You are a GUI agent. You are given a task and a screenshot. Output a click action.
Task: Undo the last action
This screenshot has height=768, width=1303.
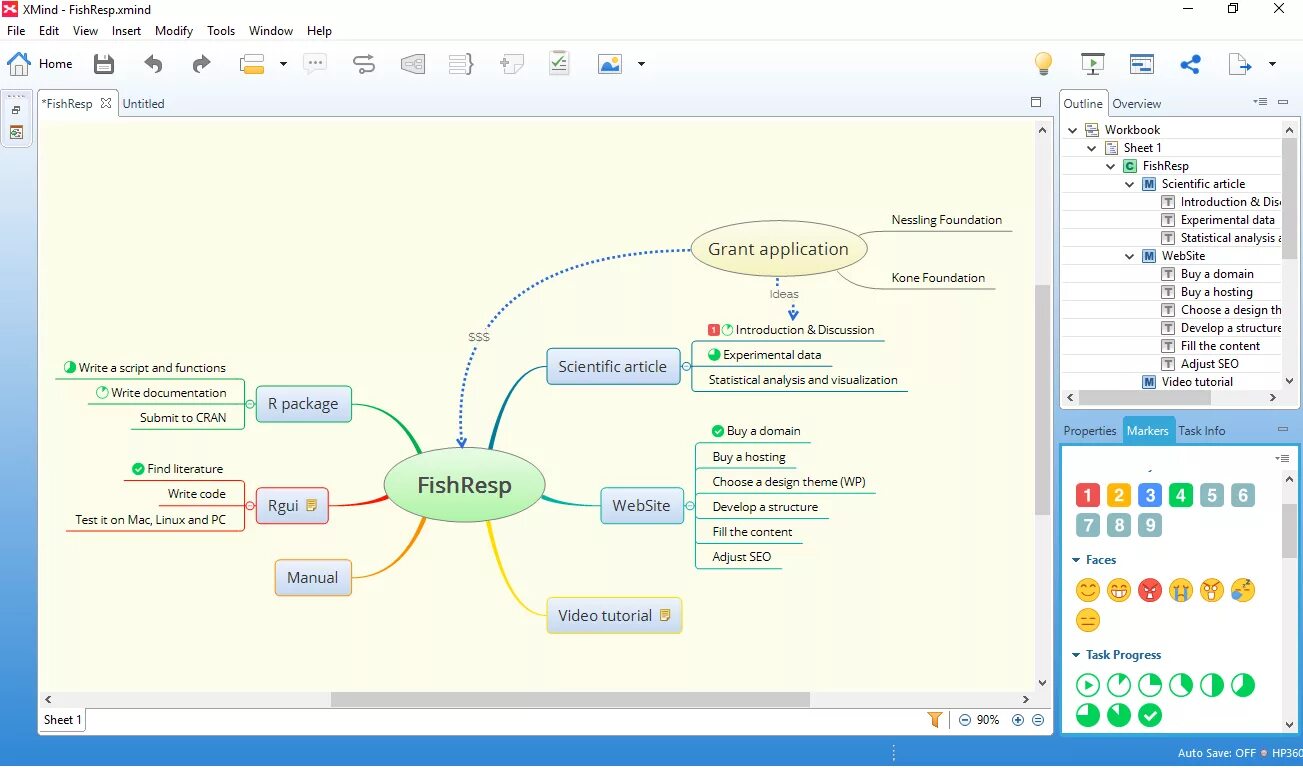(153, 64)
